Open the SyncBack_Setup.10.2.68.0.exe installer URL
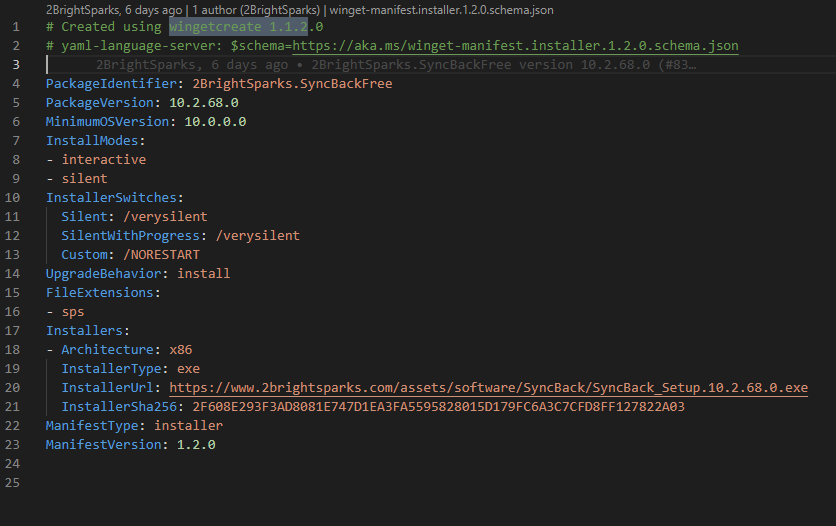 [488, 388]
